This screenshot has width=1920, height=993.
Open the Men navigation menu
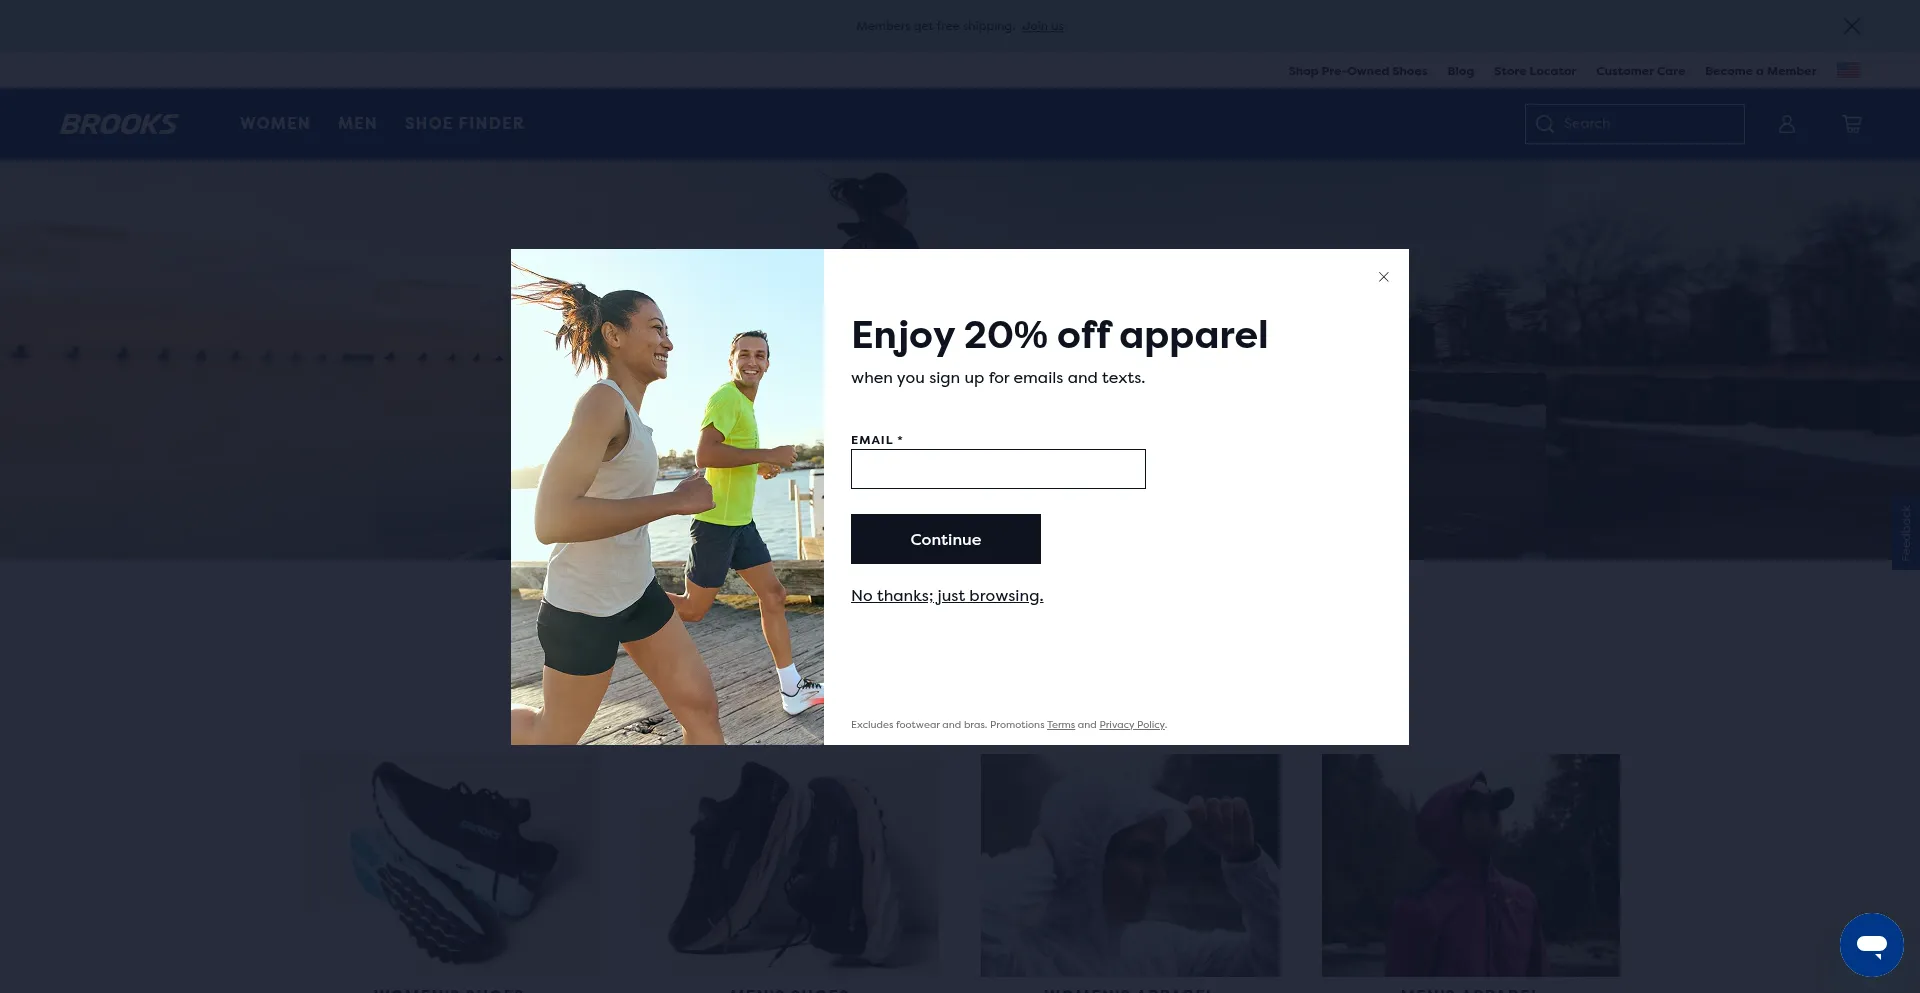[x=357, y=124]
